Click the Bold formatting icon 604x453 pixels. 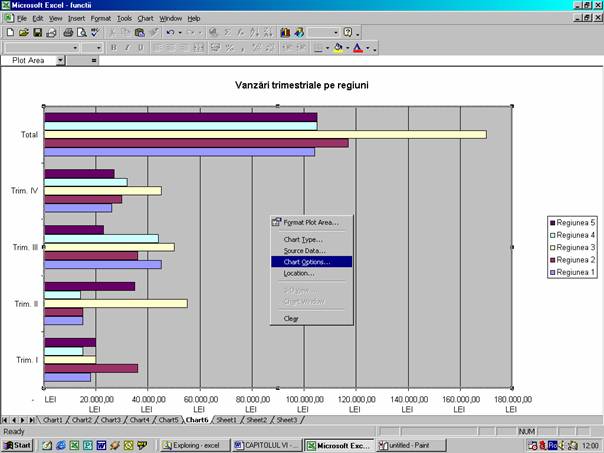pos(113,47)
